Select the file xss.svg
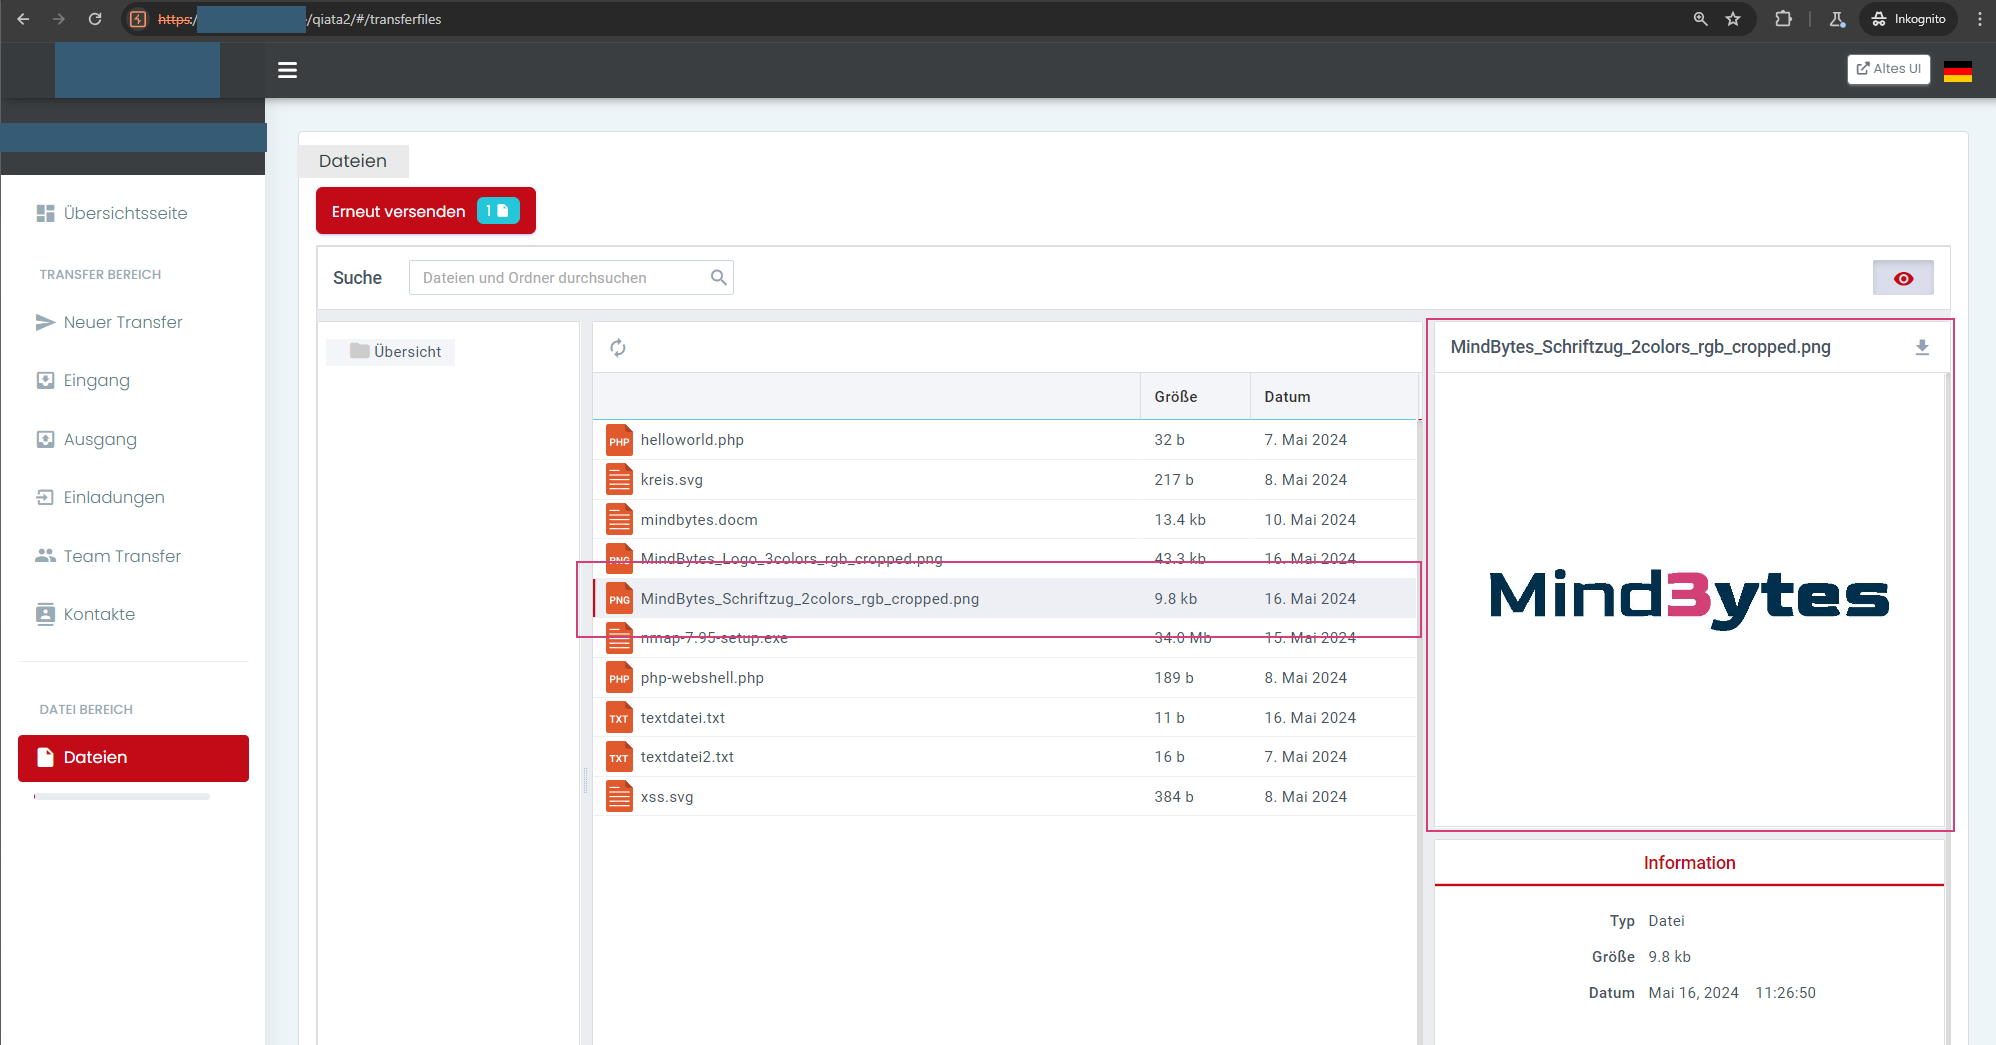Image resolution: width=1996 pixels, height=1045 pixels. click(1006, 797)
